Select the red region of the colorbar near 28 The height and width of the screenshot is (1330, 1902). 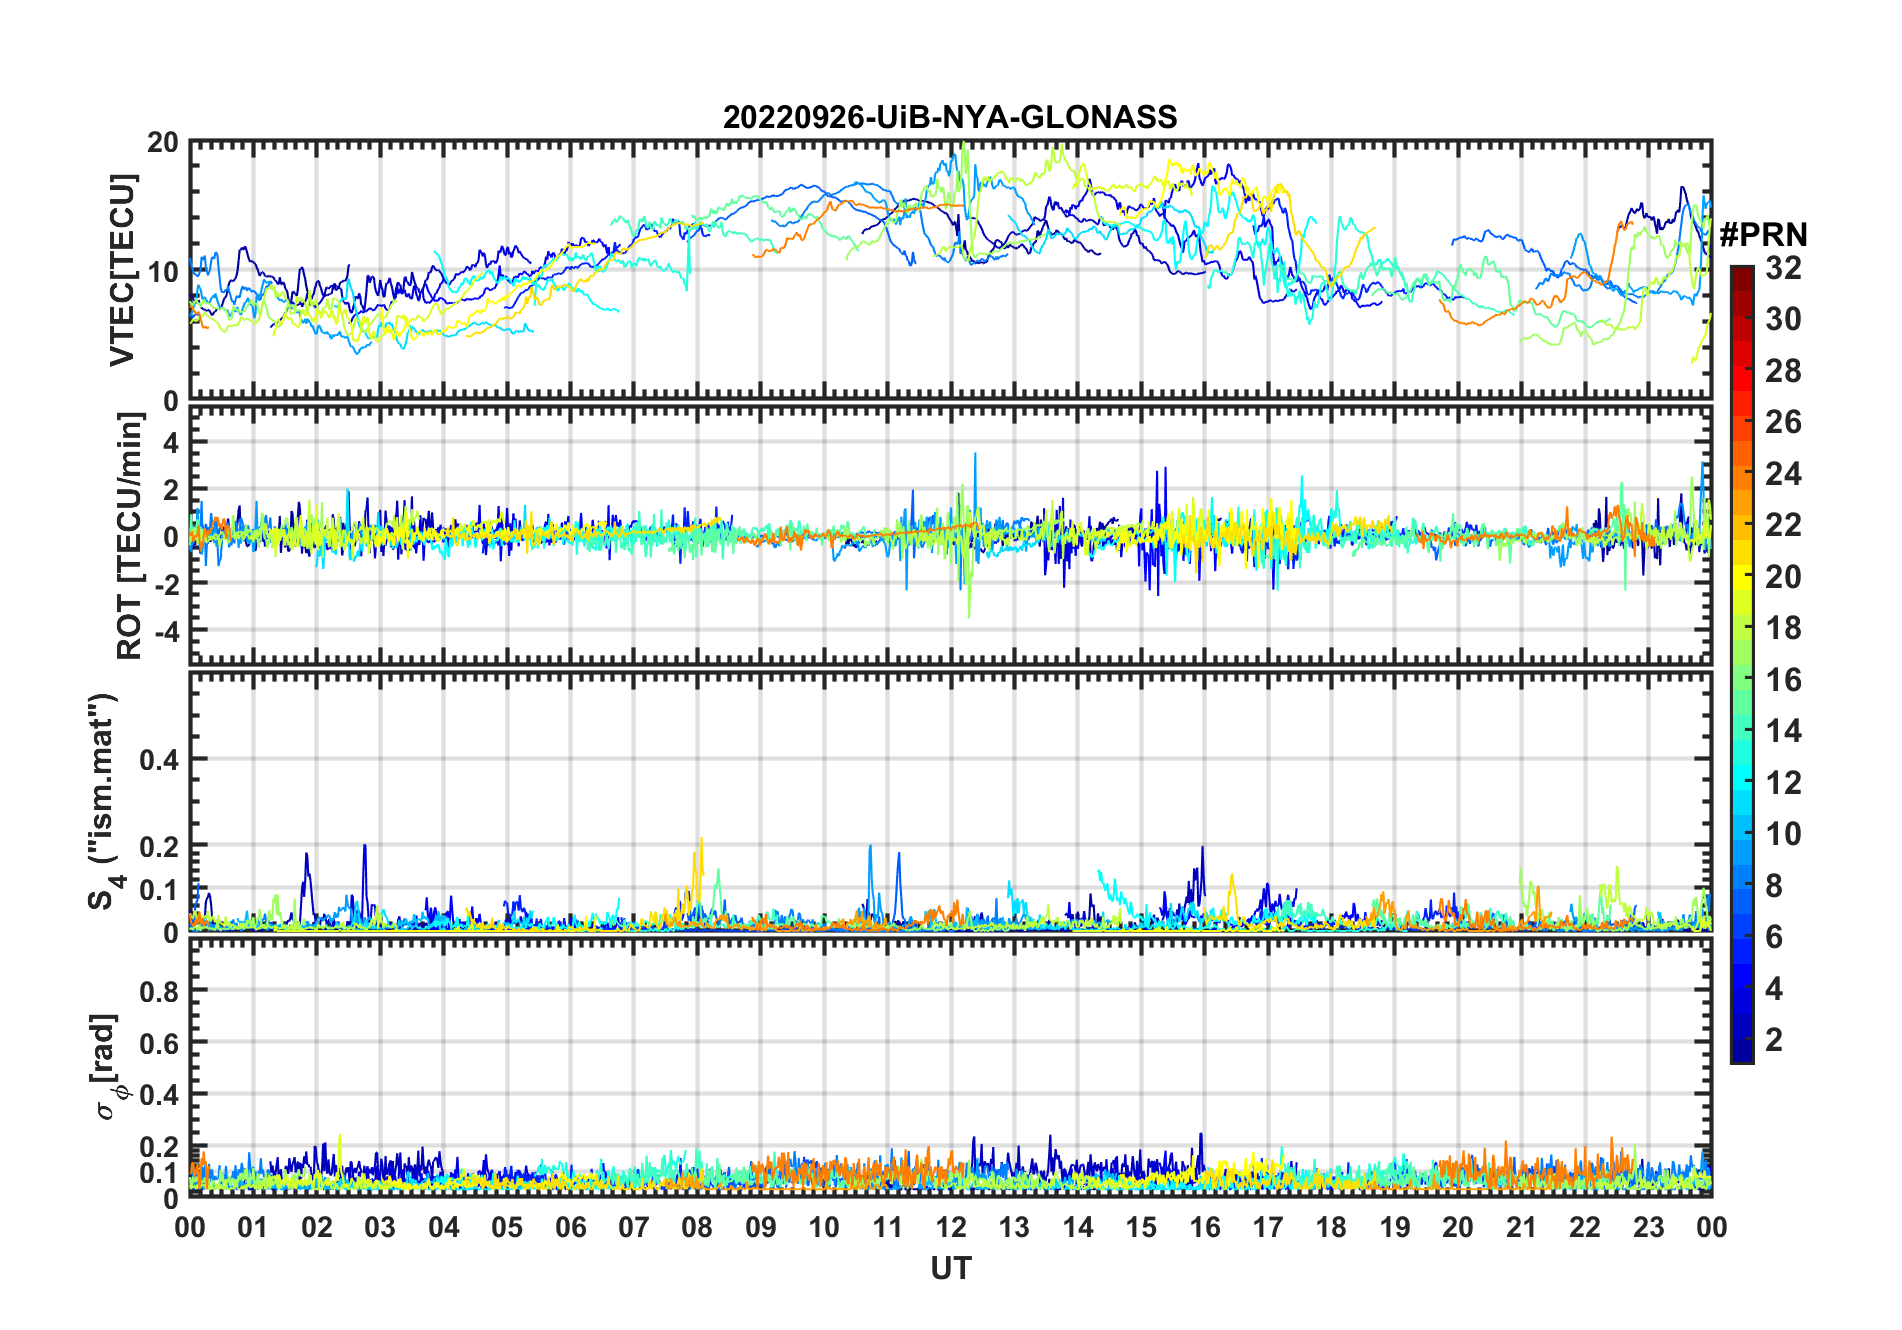1742,371
